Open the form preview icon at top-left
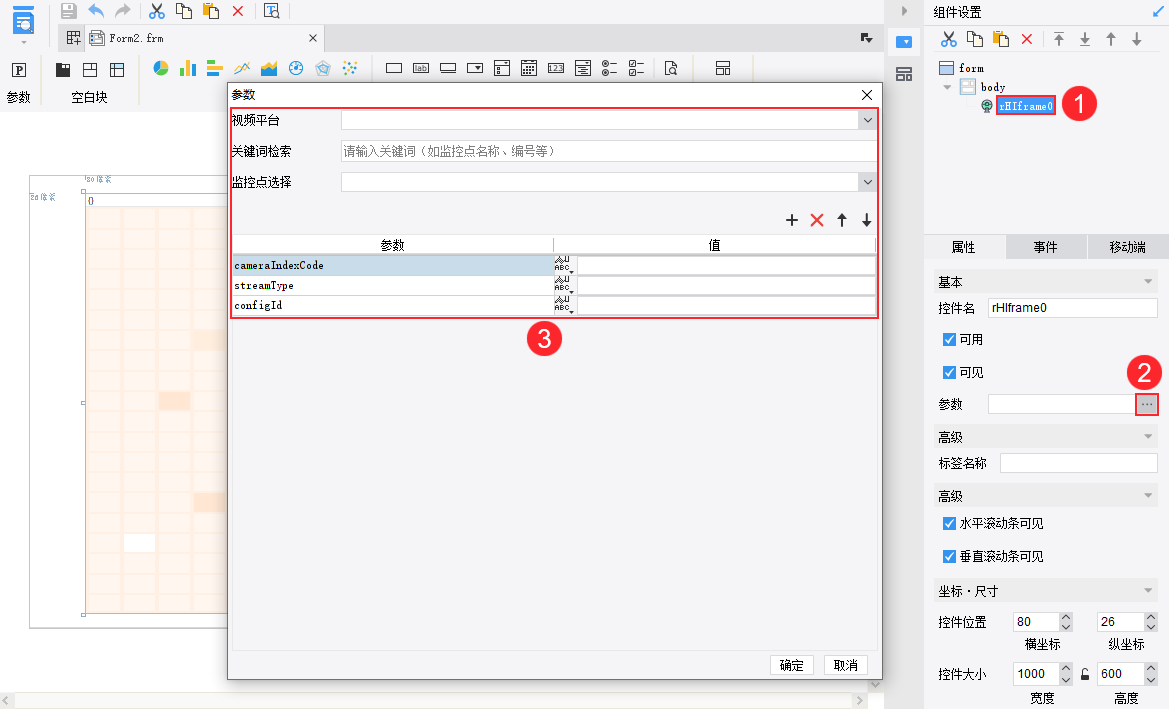 (24, 21)
